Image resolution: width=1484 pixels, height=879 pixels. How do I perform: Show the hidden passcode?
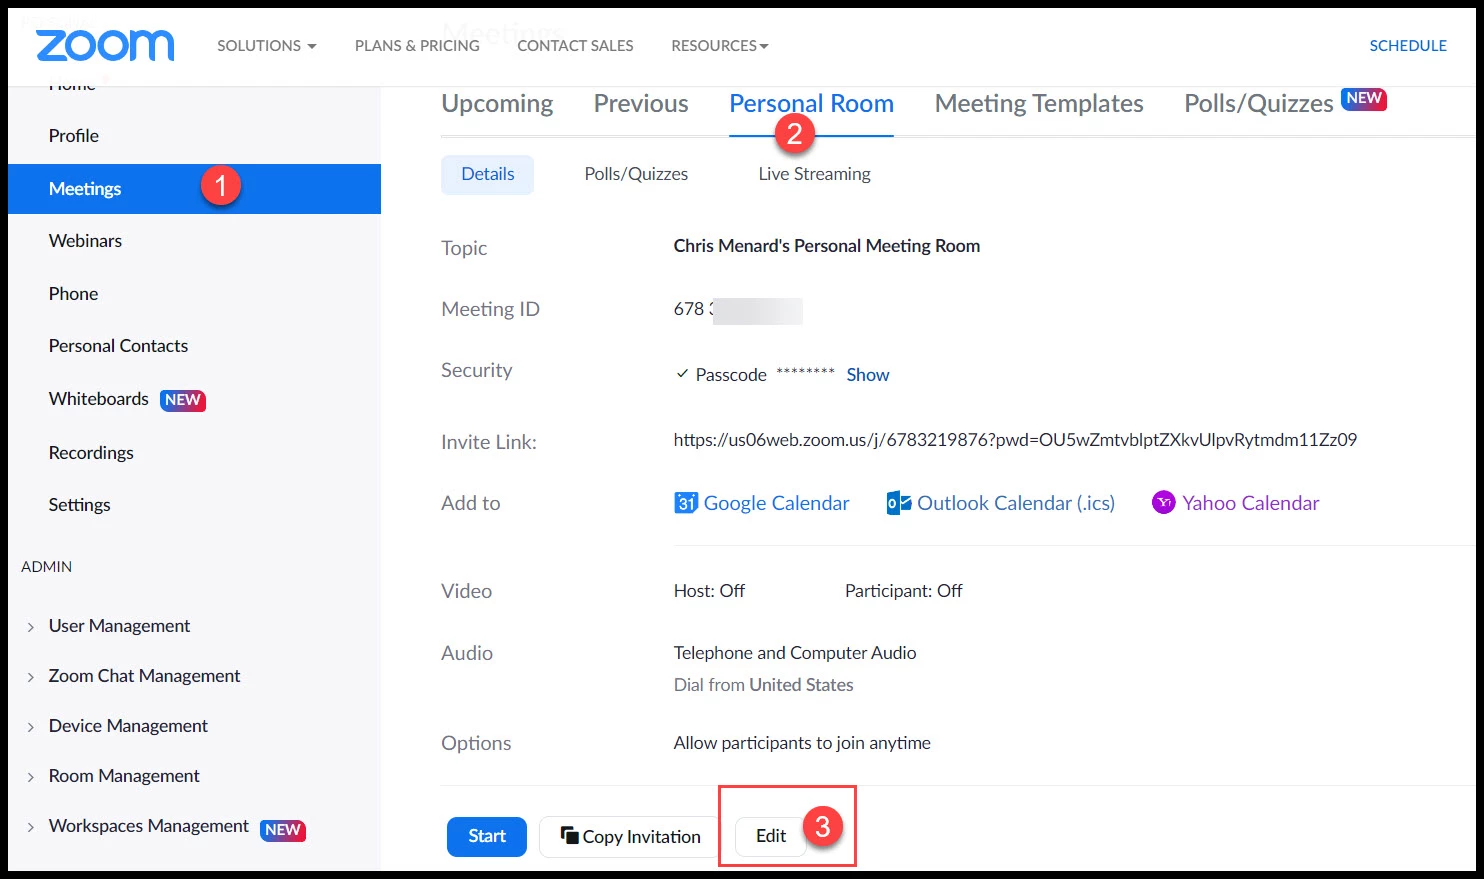[867, 375]
